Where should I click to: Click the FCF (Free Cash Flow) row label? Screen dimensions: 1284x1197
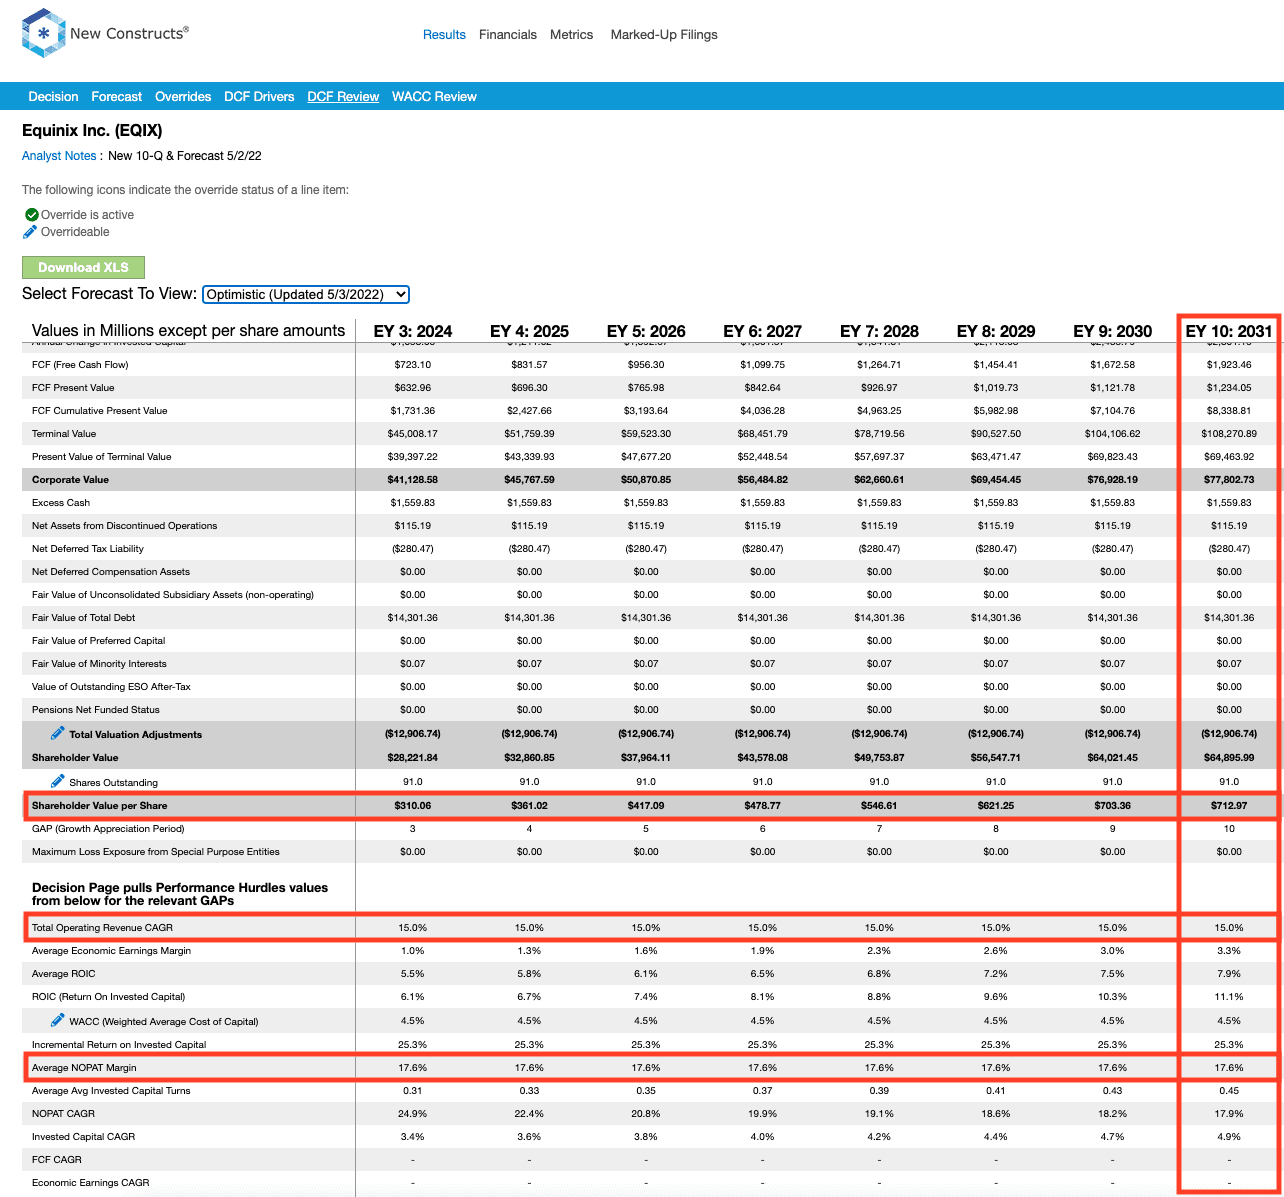tap(80, 365)
